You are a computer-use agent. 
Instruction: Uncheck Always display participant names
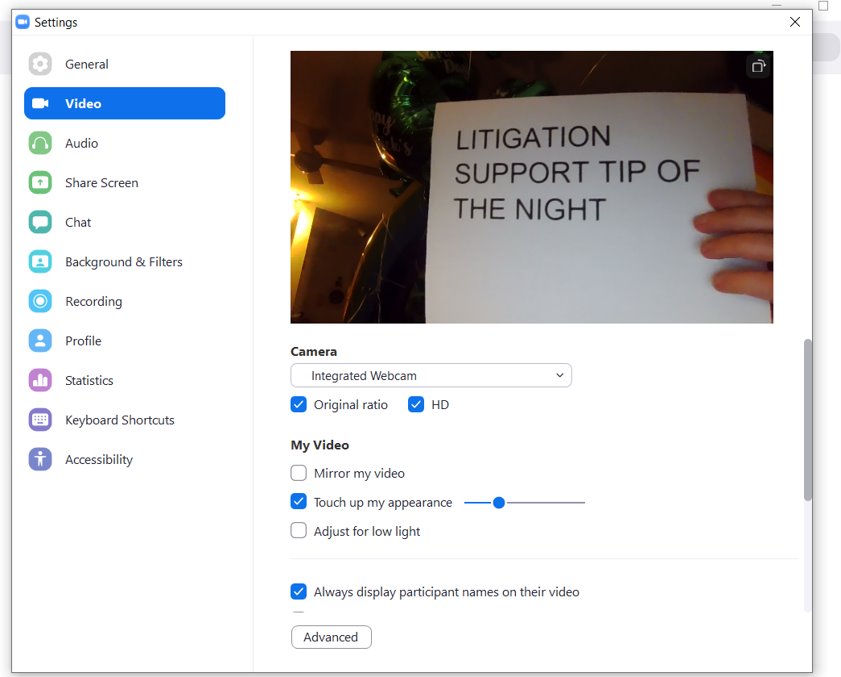pyautogui.click(x=298, y=592)
